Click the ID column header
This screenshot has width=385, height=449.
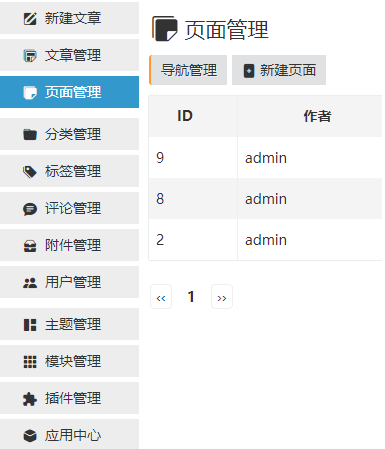(x=185, y=116)
